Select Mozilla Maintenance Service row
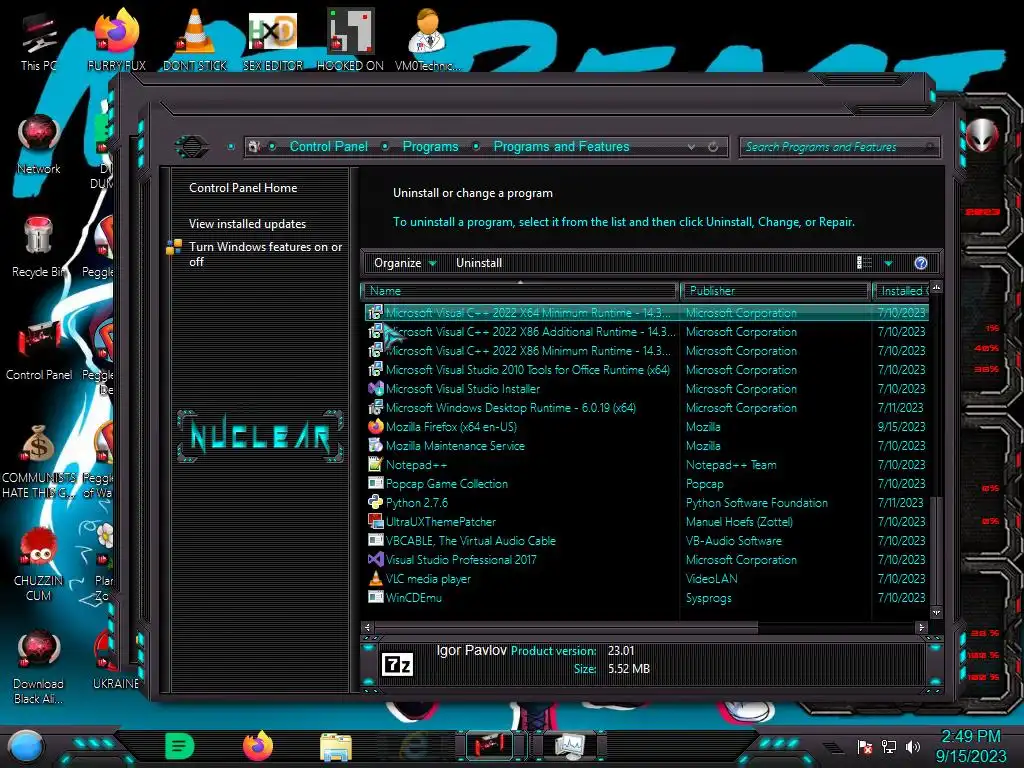The width and height of the screenshot is (1024, 768). click(x=647, y=445)
